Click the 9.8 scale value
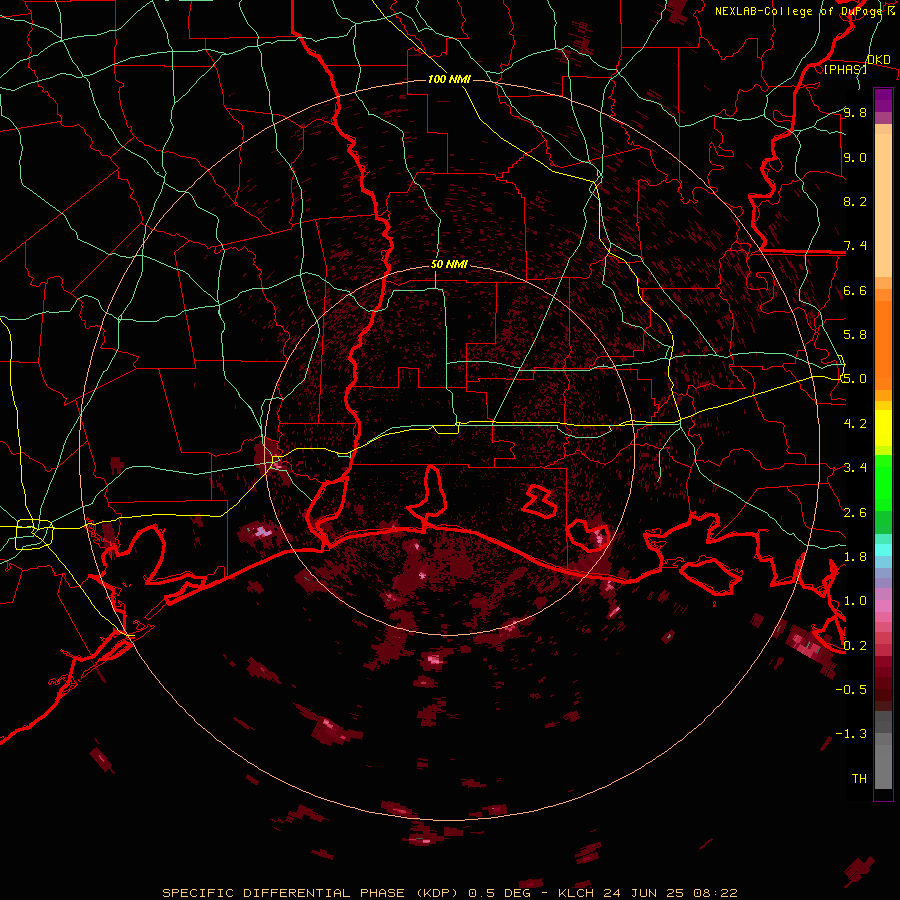 (x=855, y=112)
